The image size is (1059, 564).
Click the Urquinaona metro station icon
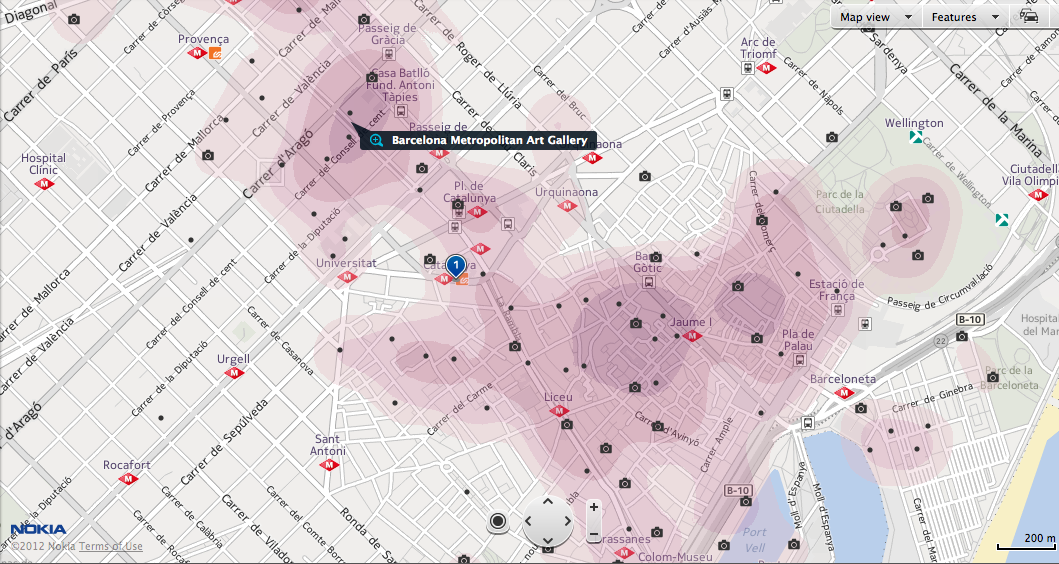[567, 205]
